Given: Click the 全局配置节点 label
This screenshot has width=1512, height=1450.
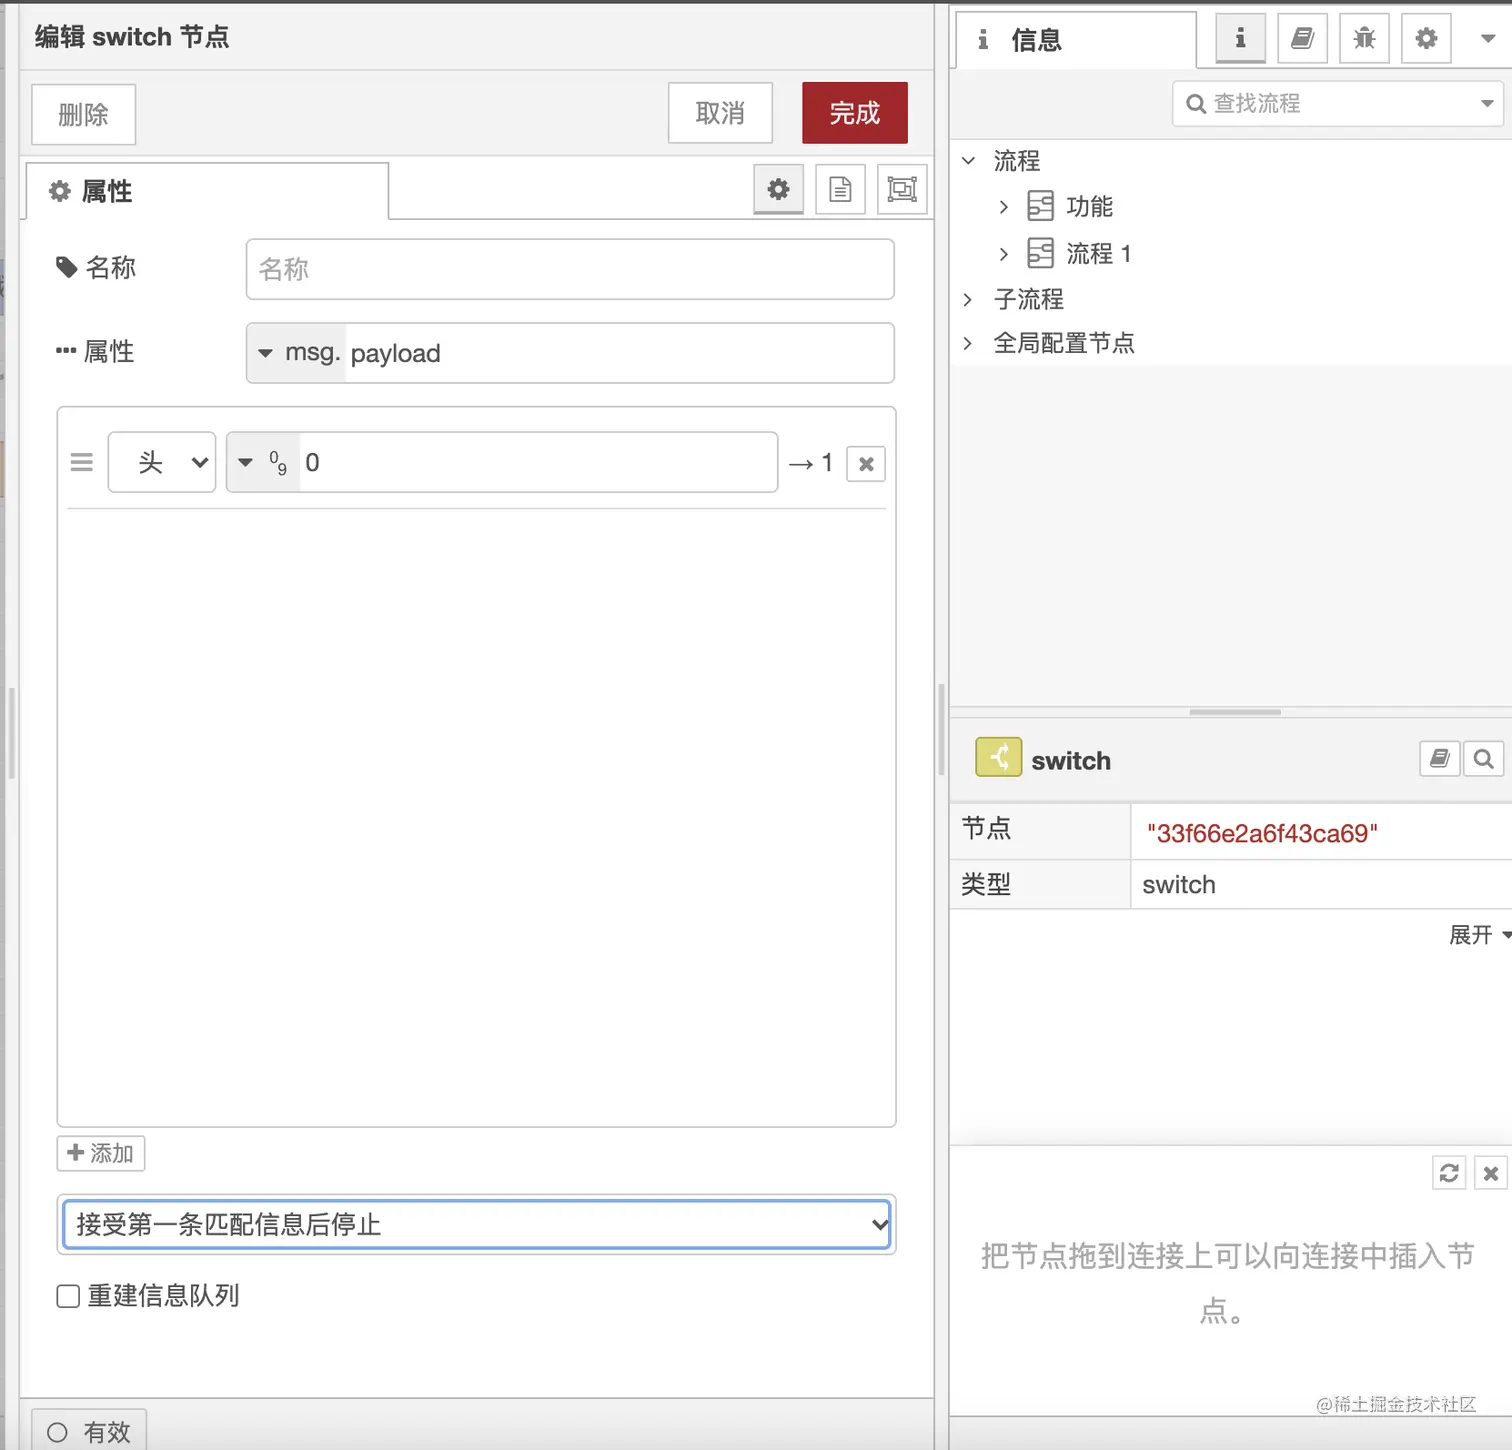Looking at the screenshot, I should click(x=1064, y=343).
